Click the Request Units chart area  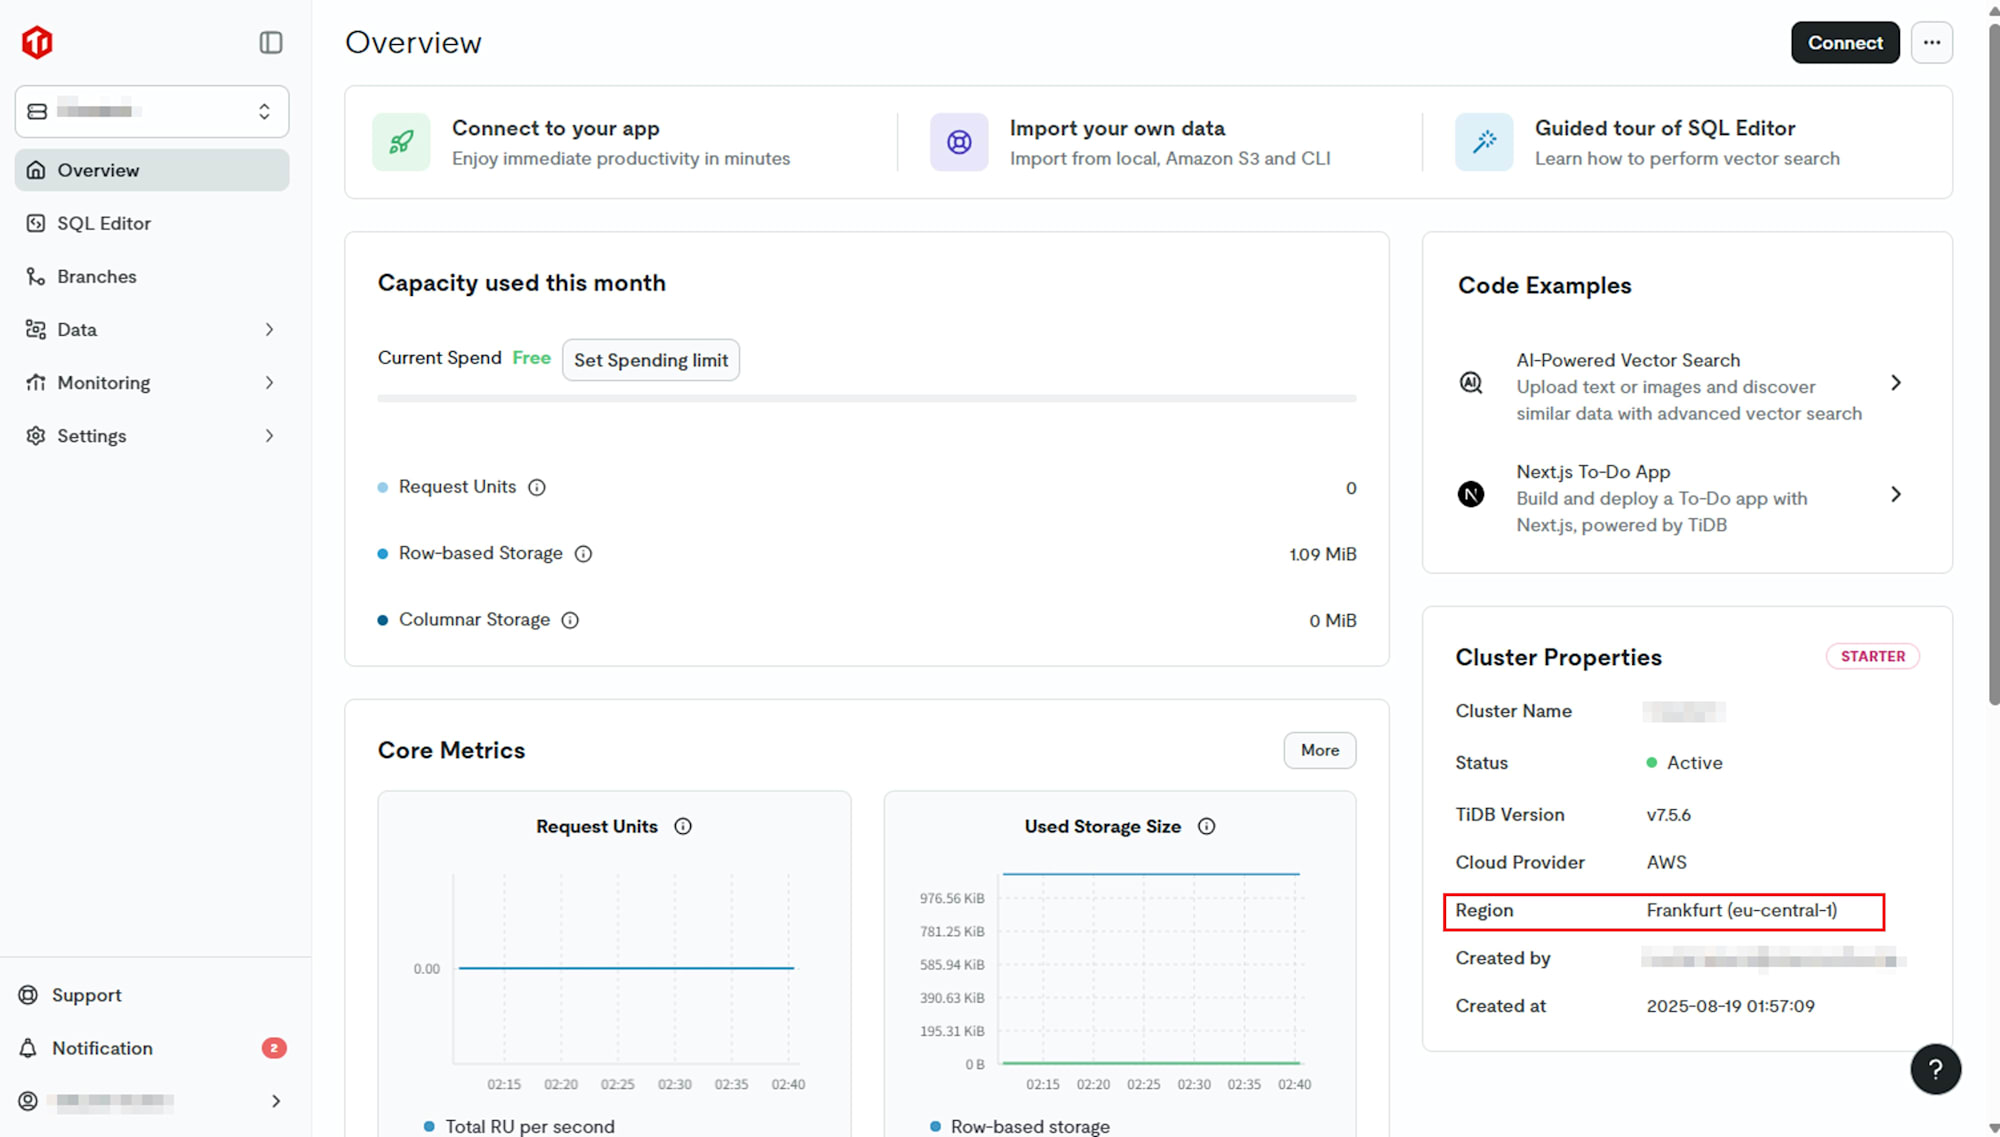tap(626, 968)
